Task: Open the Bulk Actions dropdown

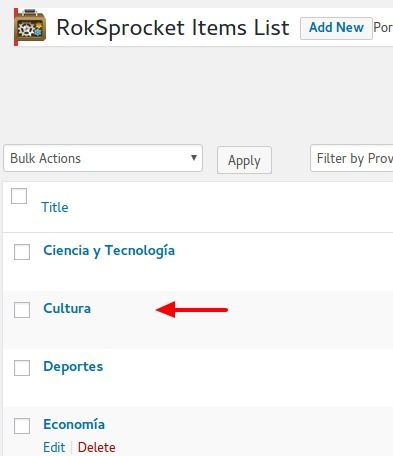Action: click(x=103, y=158)
